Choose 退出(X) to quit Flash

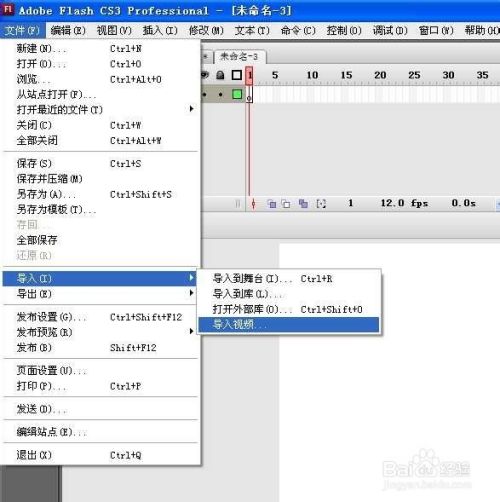coord(100,455)
